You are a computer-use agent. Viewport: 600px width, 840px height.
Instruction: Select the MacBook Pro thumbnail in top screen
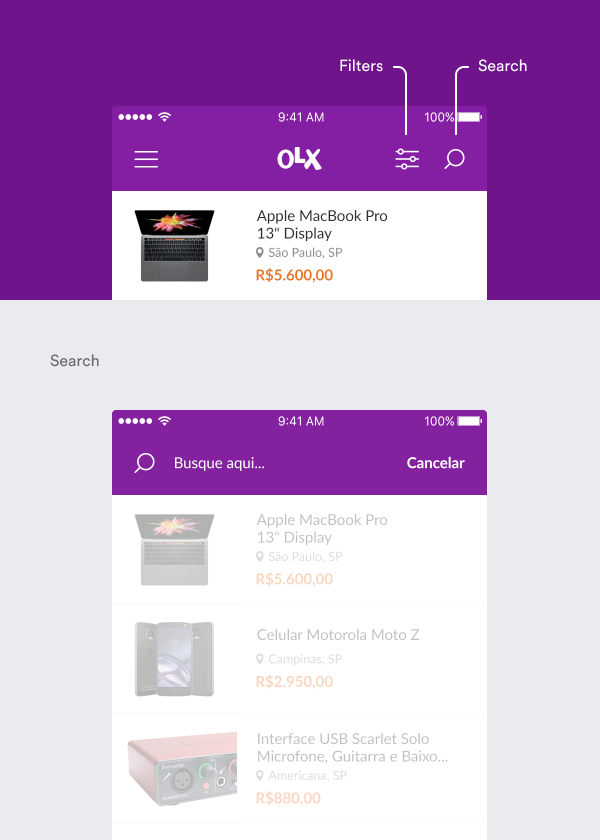(174, 245)
